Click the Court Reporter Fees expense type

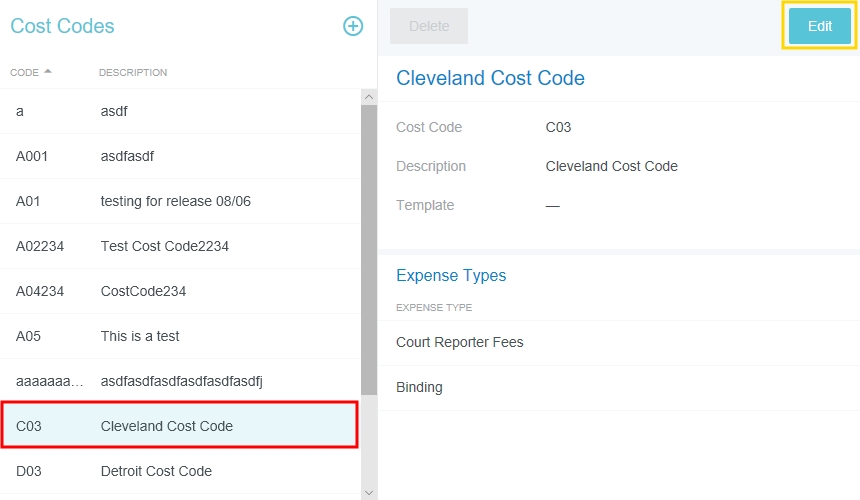[460, 343]
